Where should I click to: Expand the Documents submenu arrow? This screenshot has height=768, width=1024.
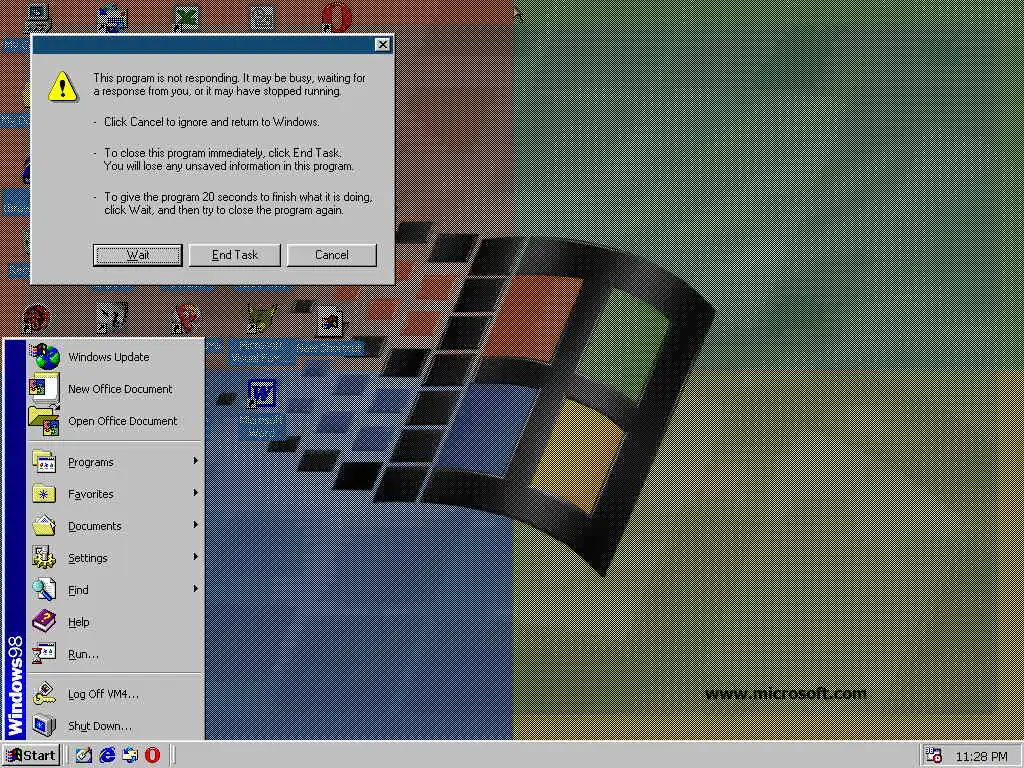(195, 525)
